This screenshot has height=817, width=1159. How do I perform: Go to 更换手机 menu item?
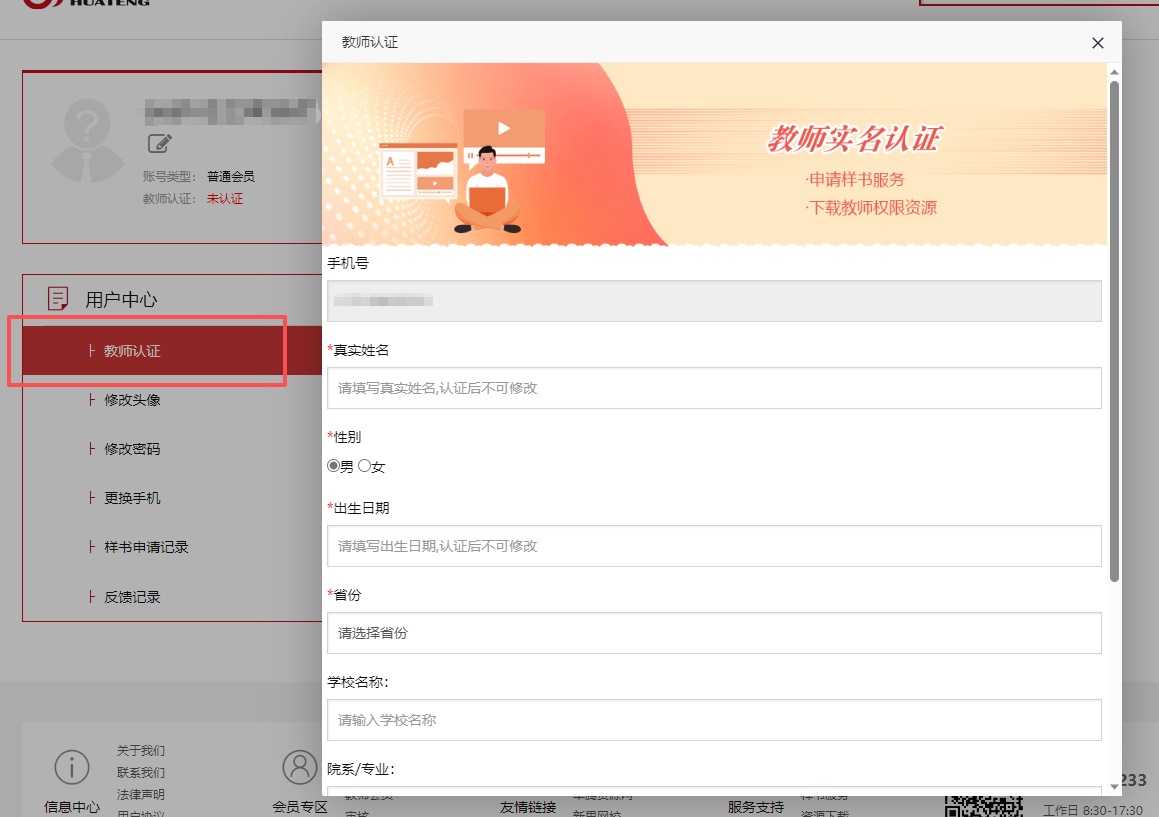coord(132,498)
